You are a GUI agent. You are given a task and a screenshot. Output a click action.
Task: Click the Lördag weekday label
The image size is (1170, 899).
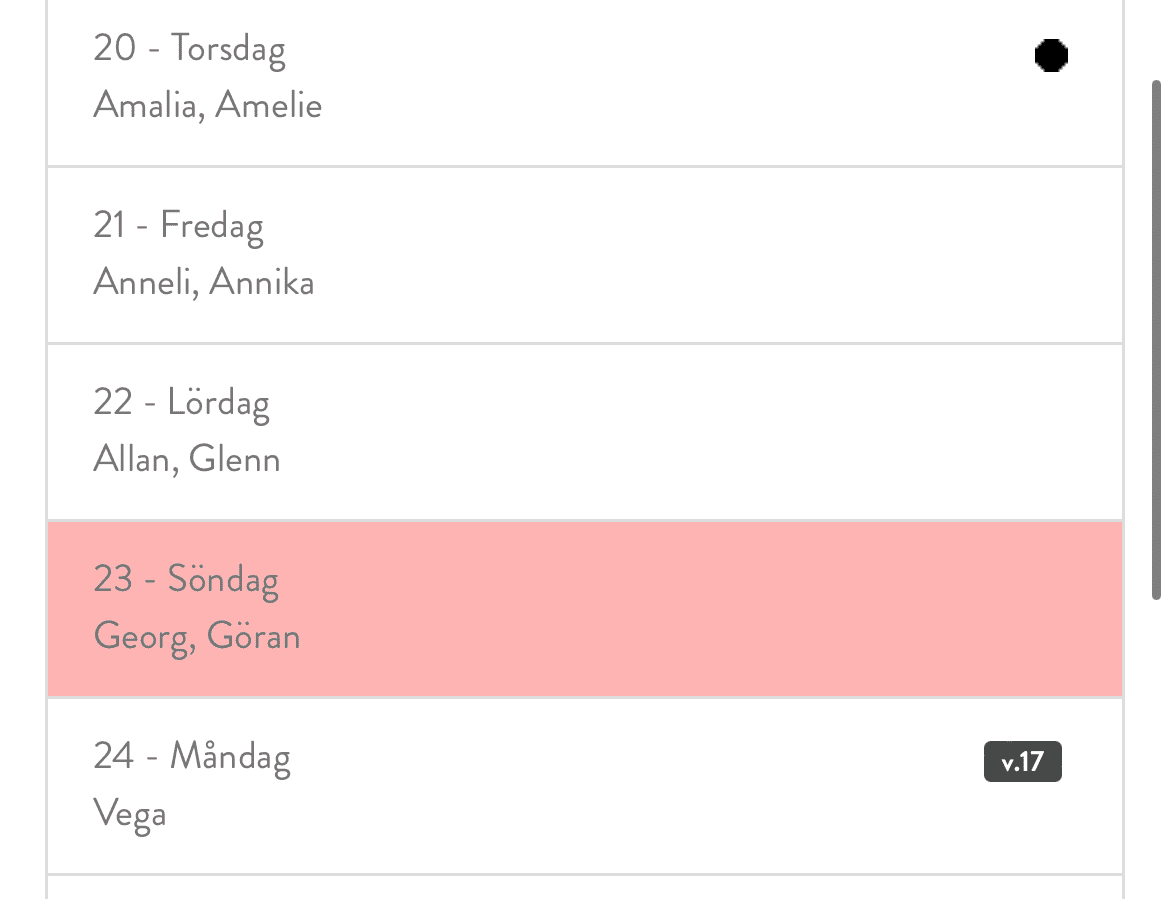pos(218,403)
